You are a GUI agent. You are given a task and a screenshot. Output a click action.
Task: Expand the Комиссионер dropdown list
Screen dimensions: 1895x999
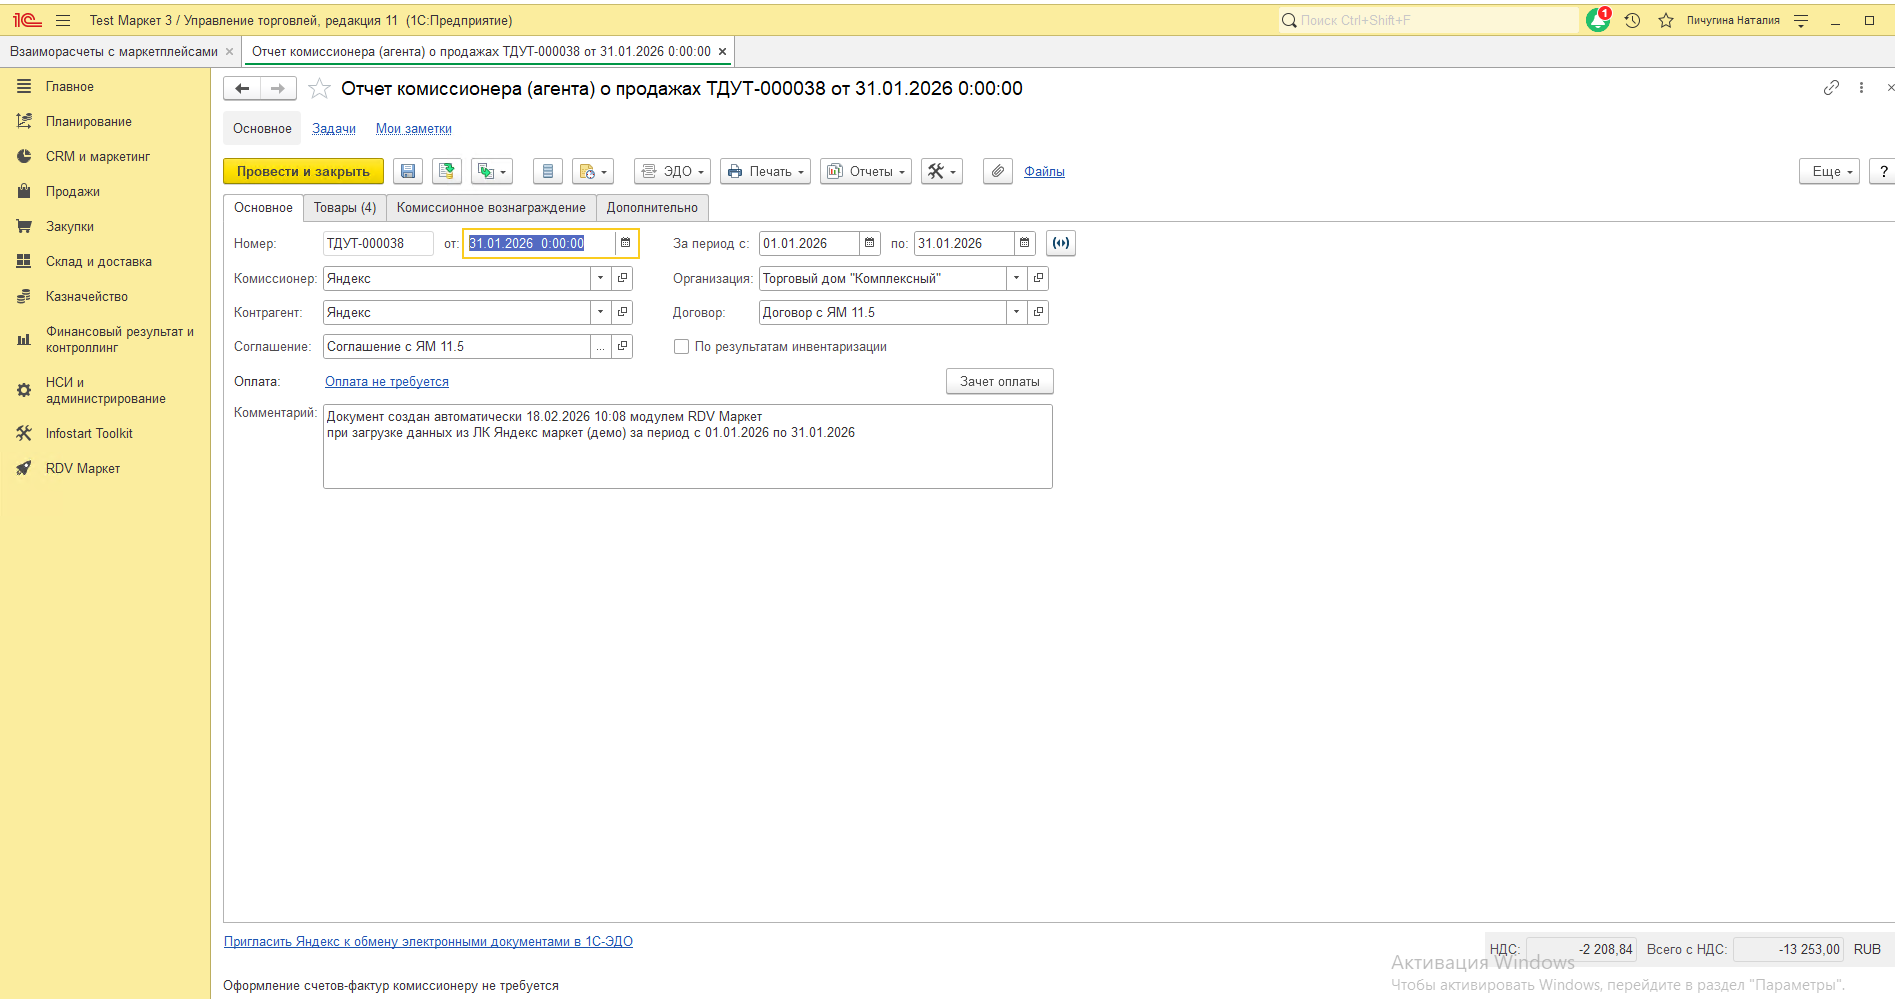tap(600, 278)
